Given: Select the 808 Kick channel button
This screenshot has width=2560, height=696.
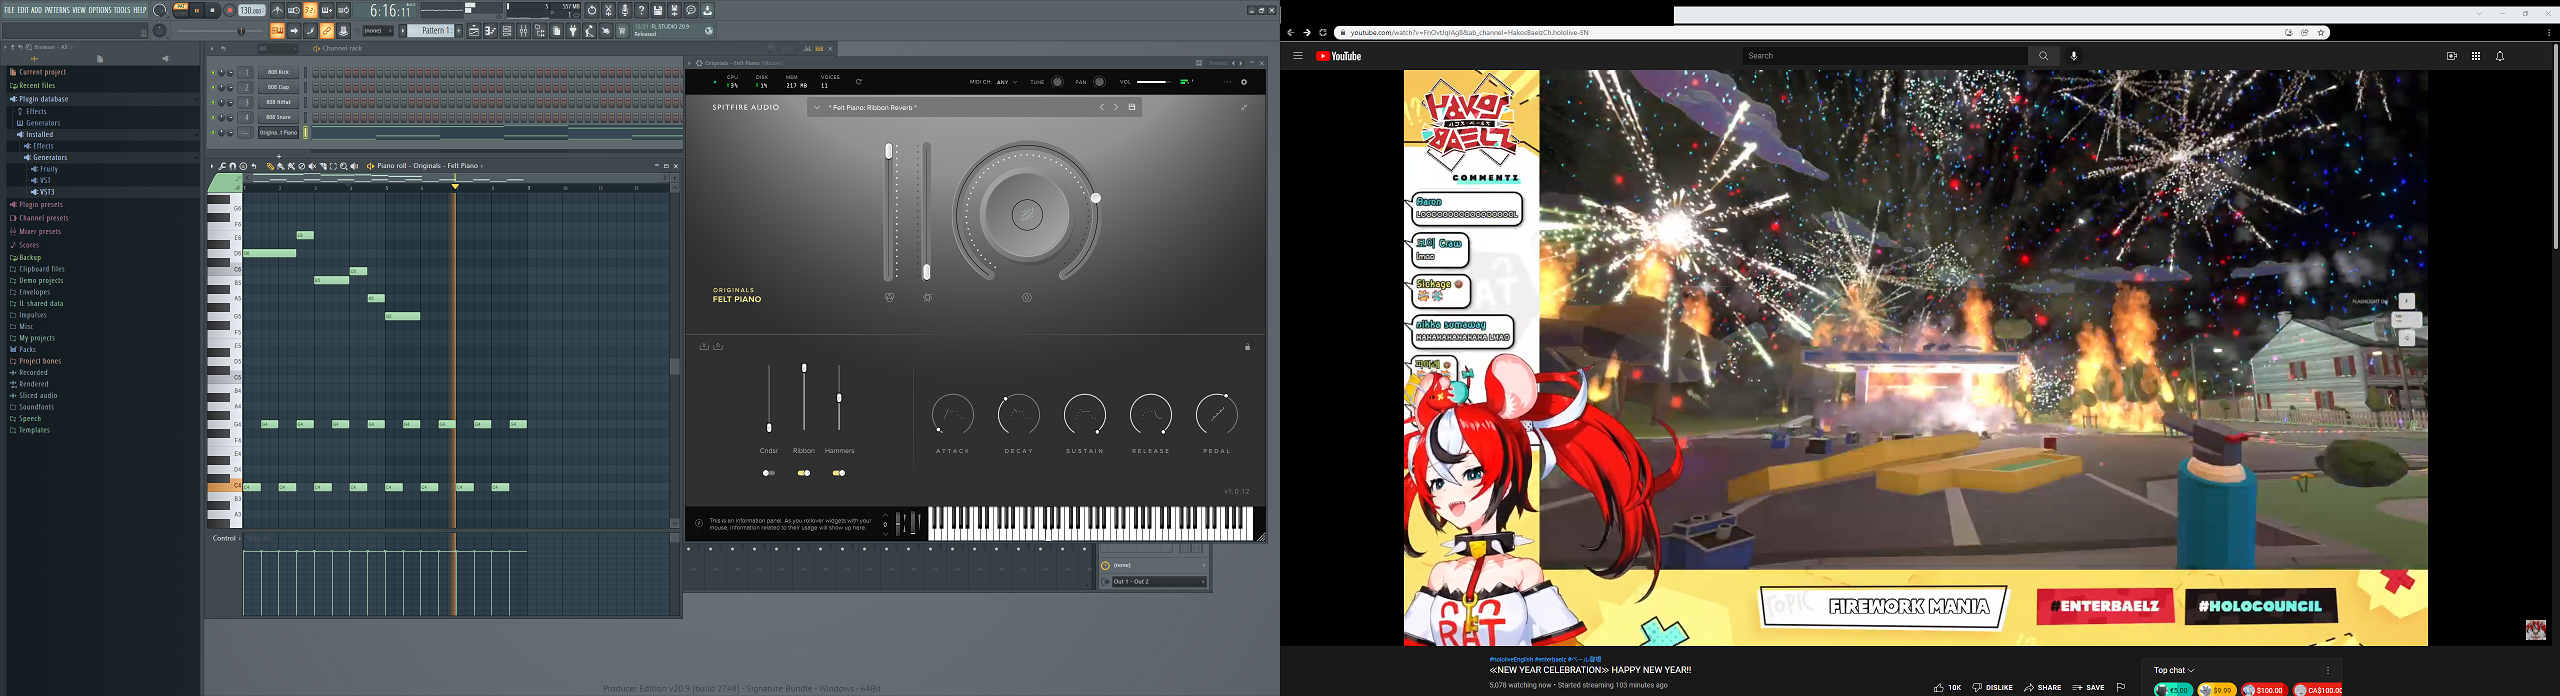Looking at the screenshot, I should pyautogui.click(x=278, y=72).
